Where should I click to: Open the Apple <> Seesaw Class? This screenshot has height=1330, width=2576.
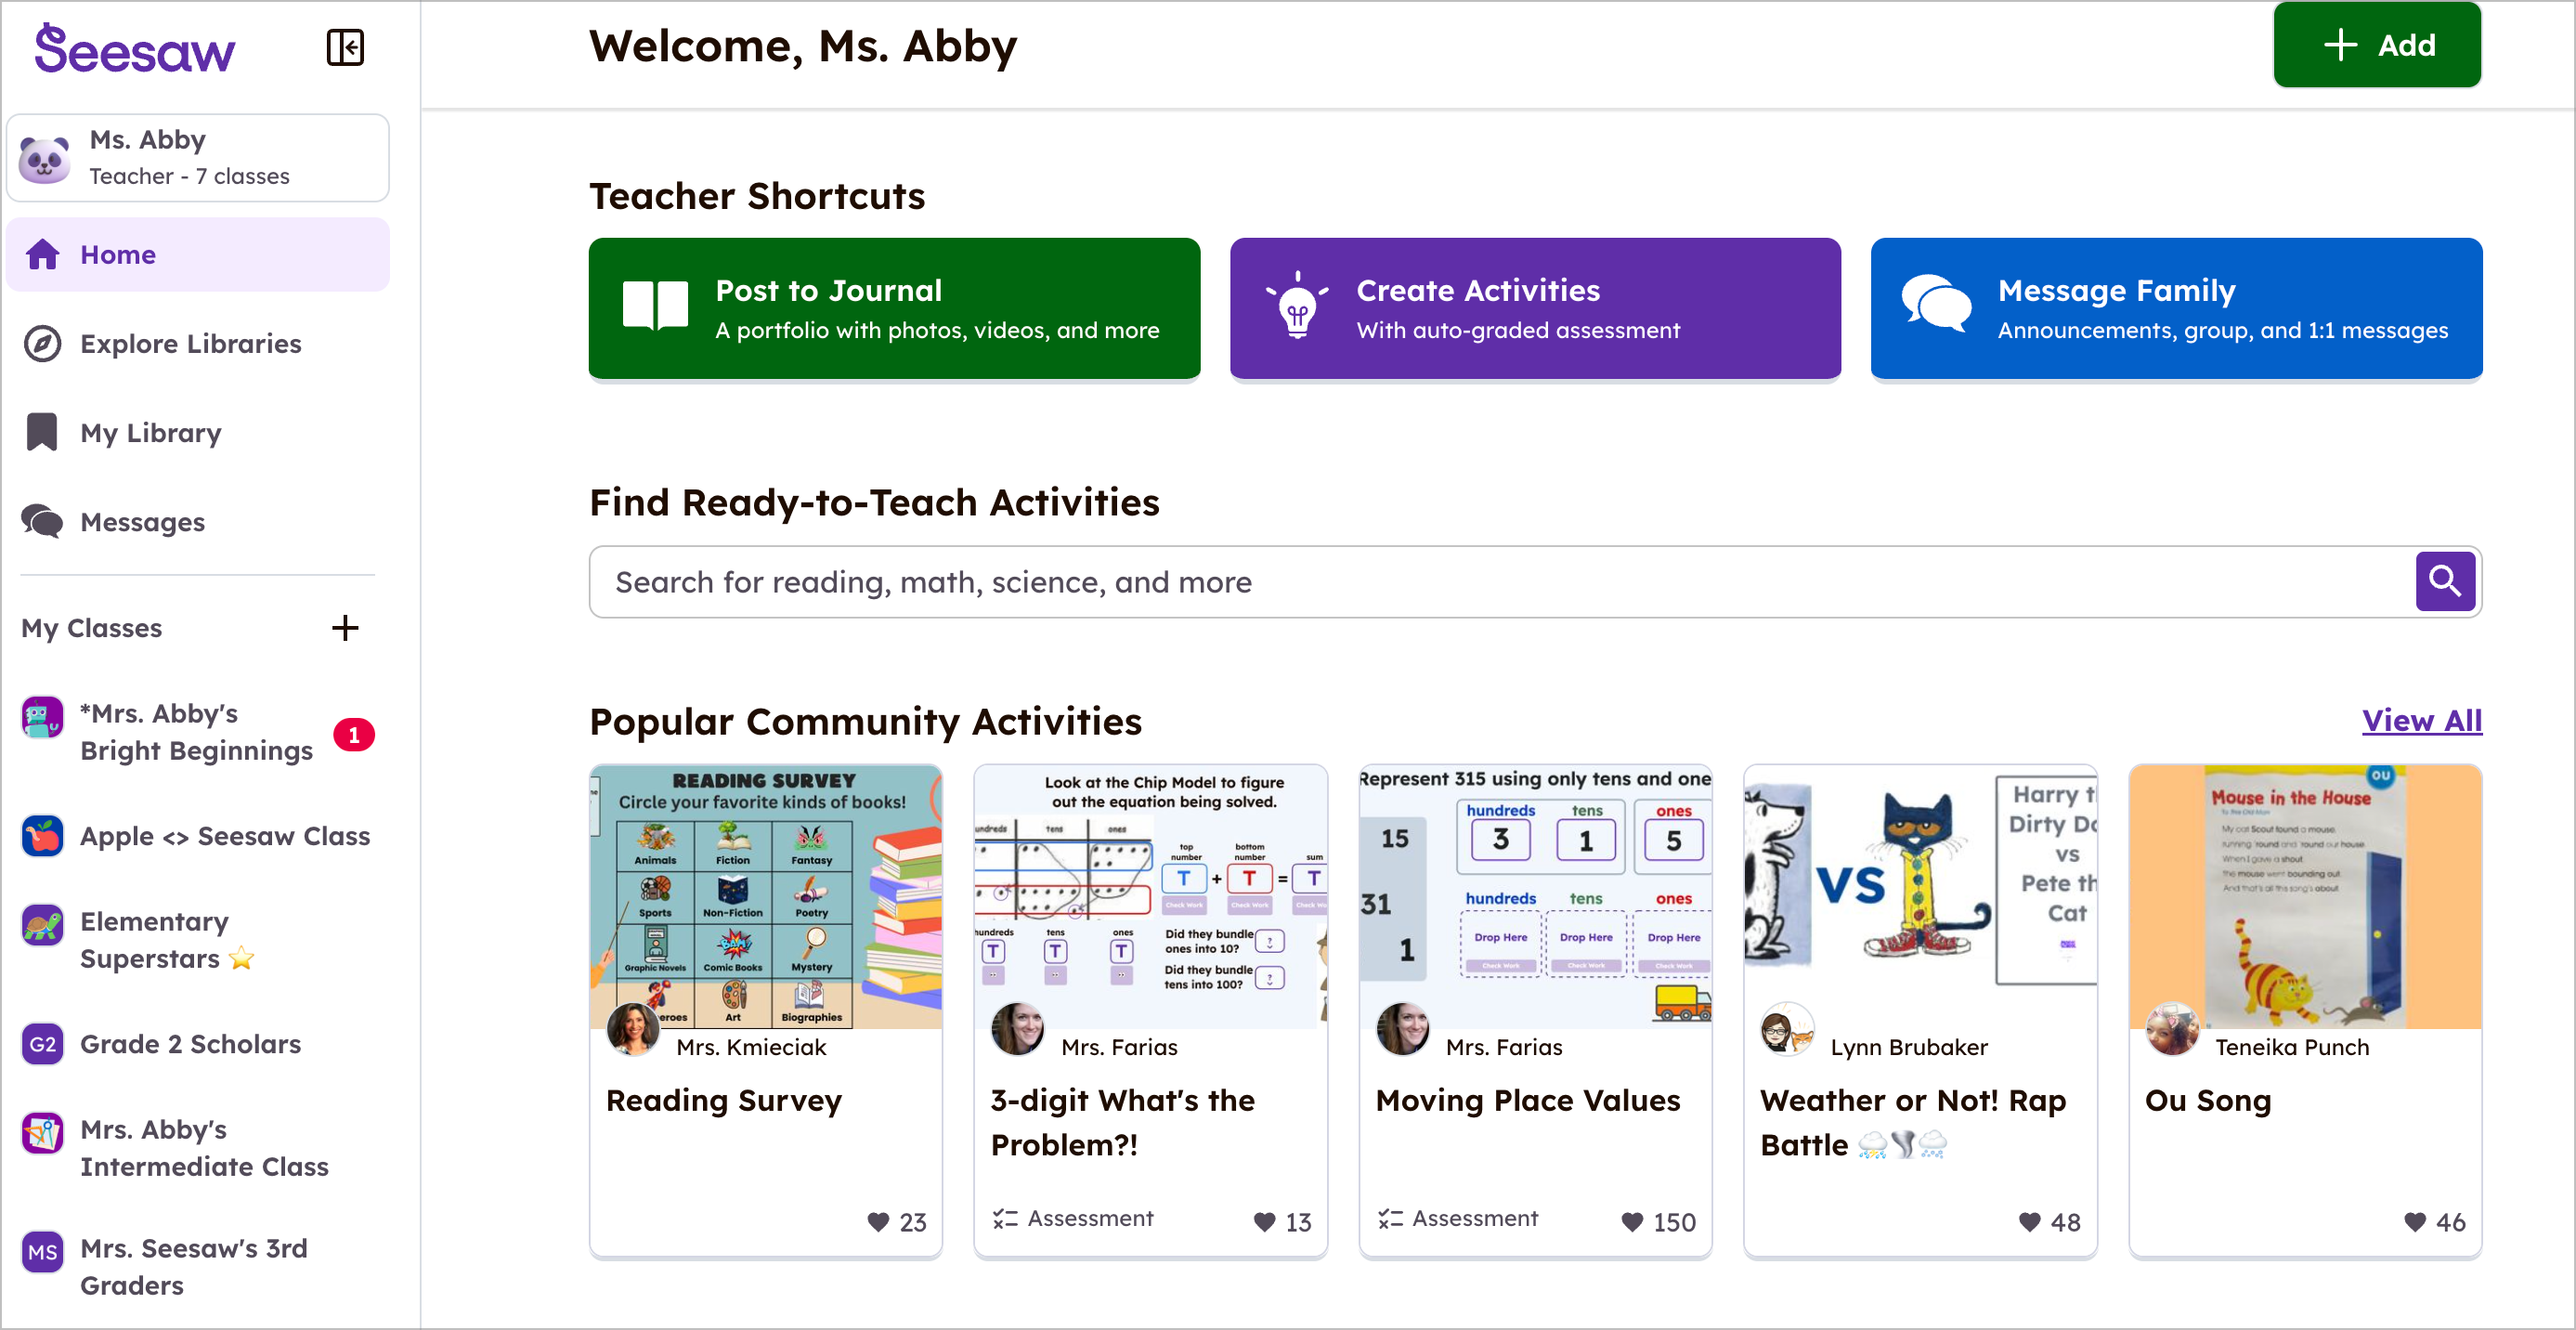tap(224, 836)
